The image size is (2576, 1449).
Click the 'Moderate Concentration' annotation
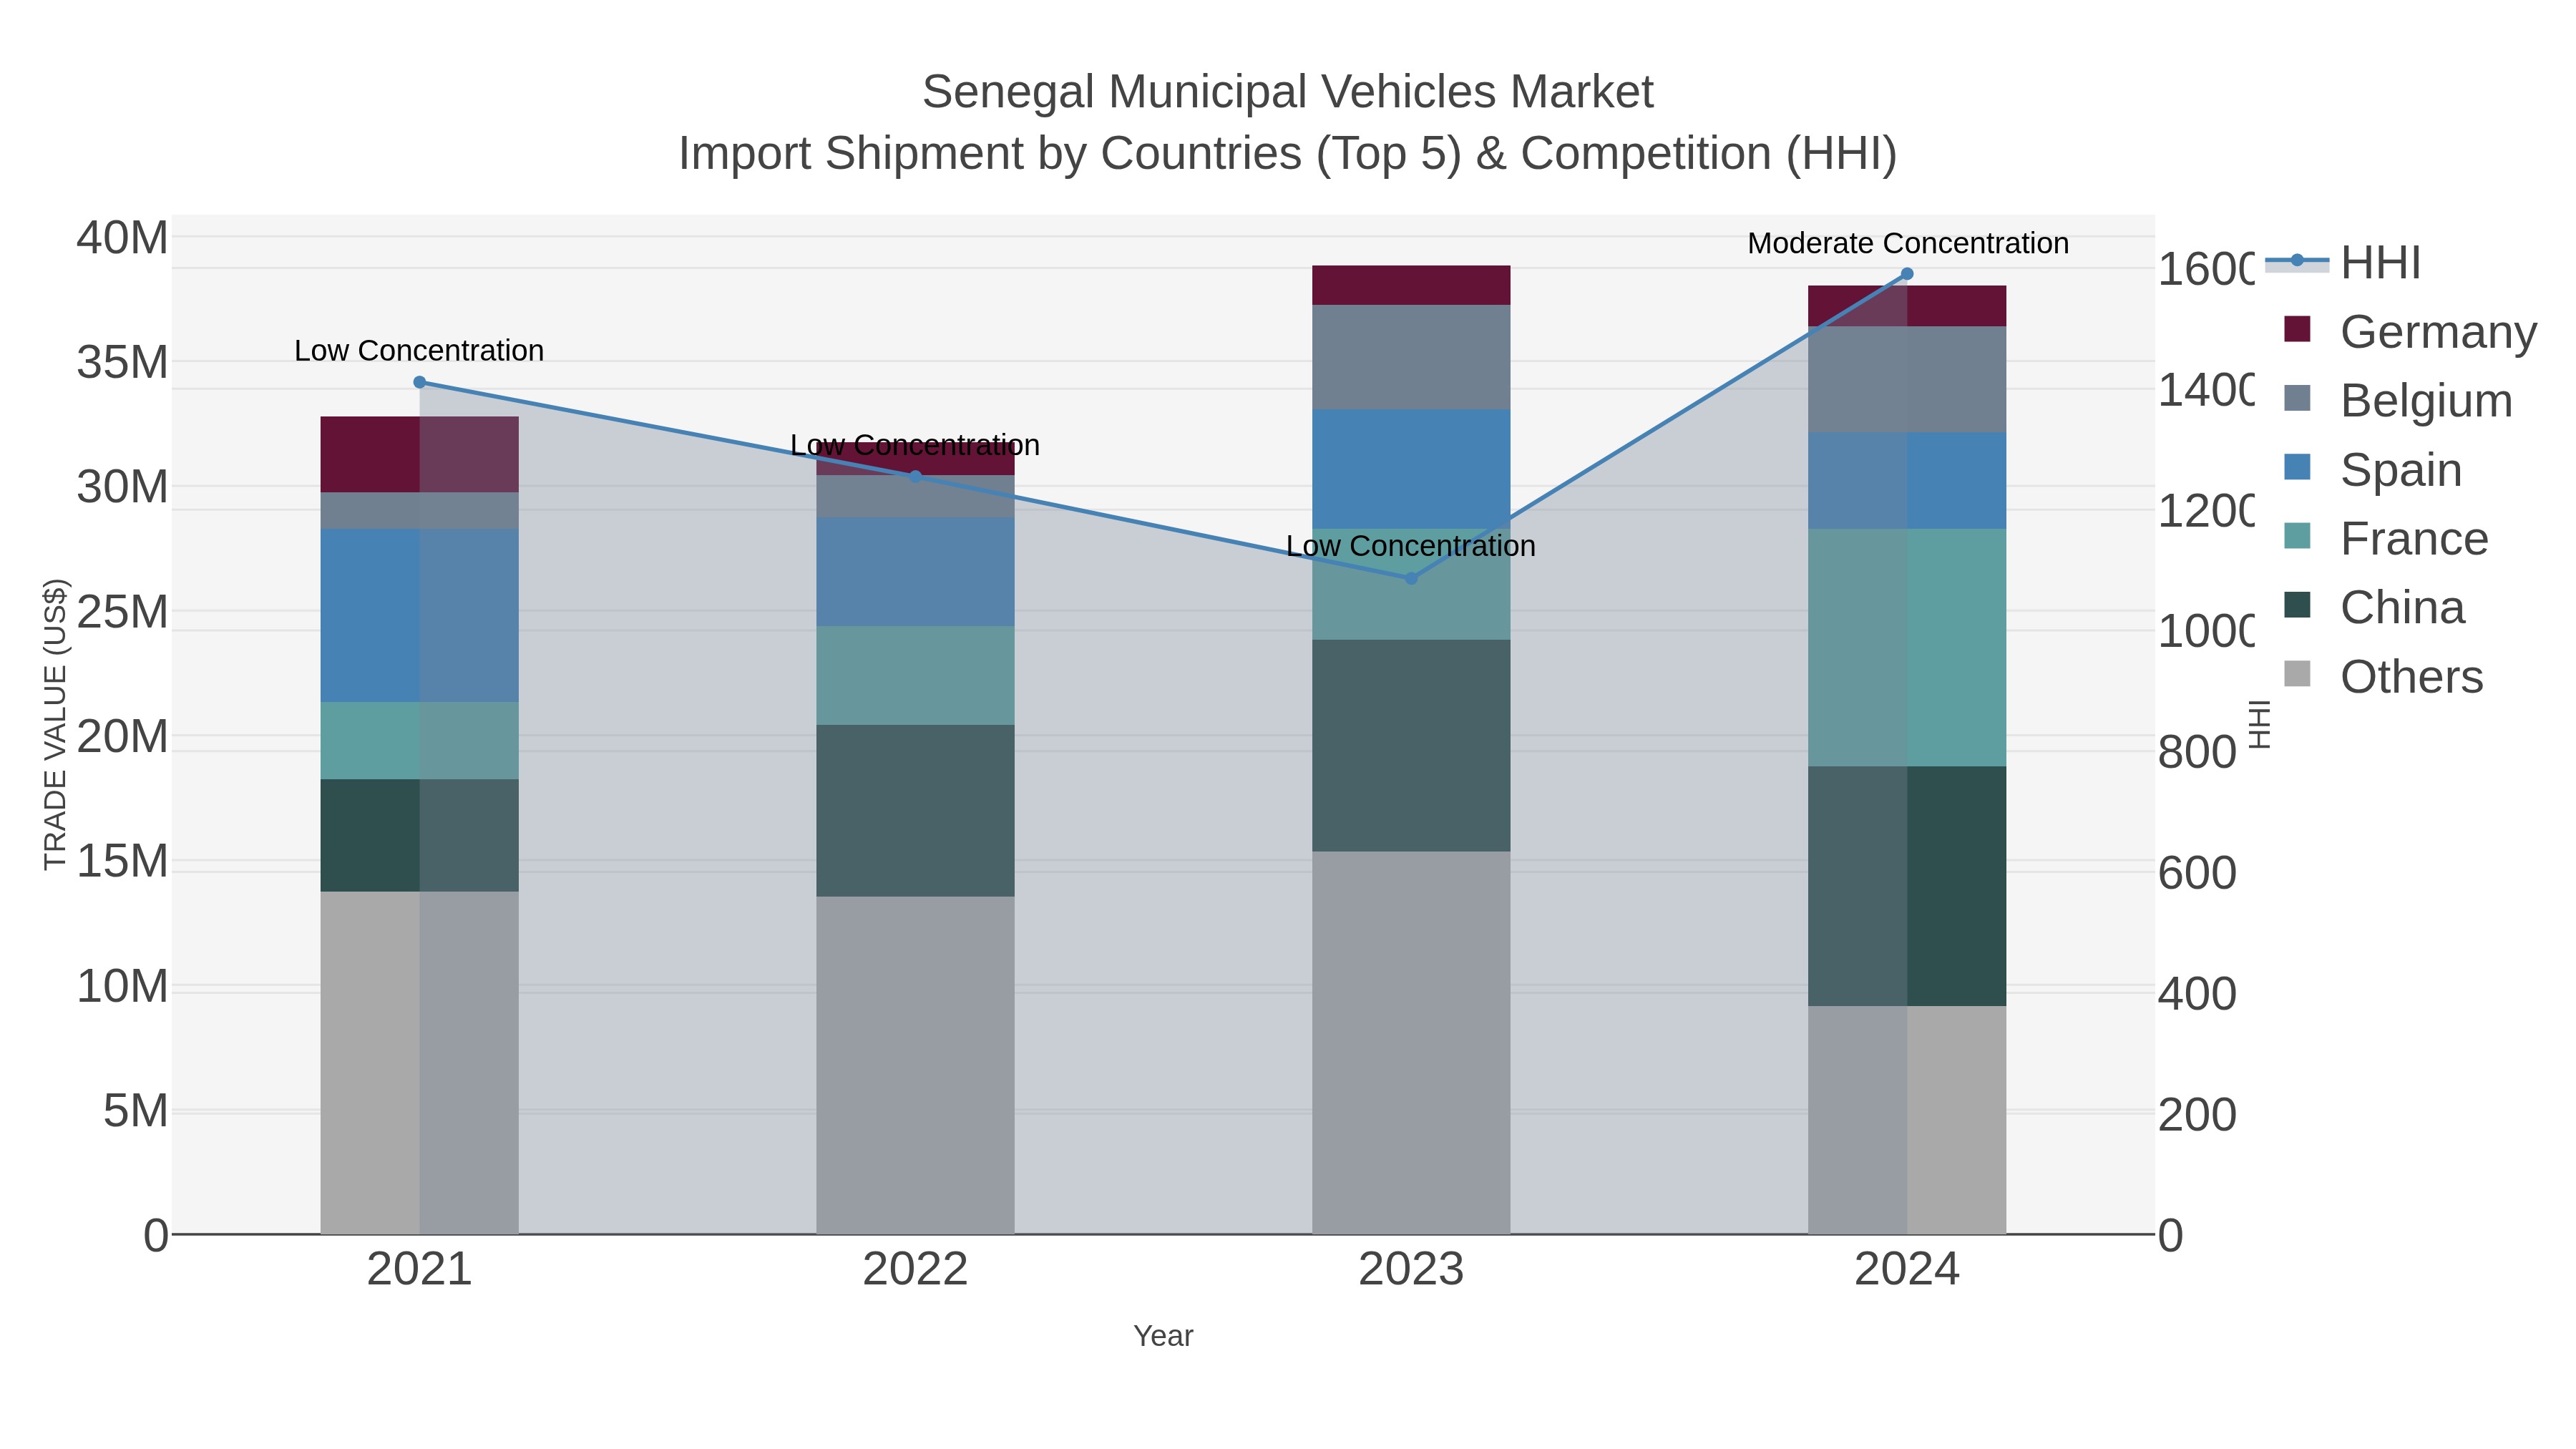(1908, 243)
